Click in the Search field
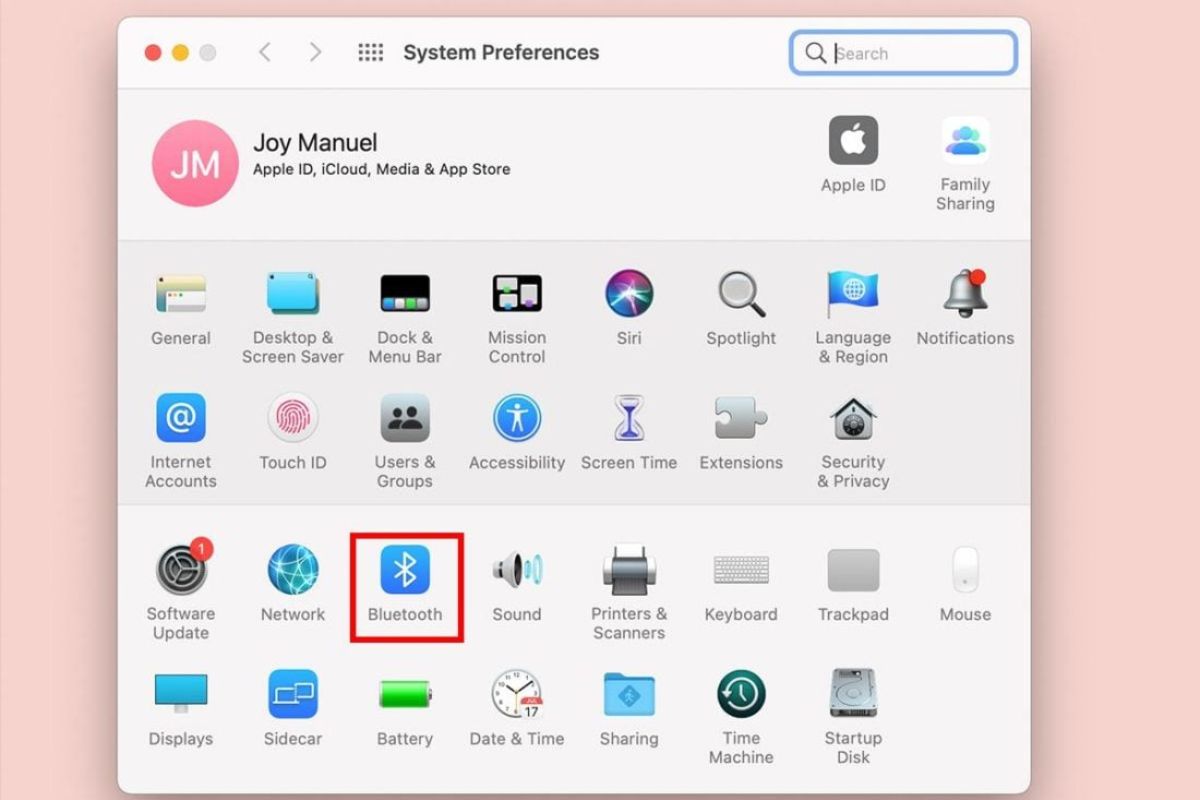The image size is (1200, 800). 904,53
